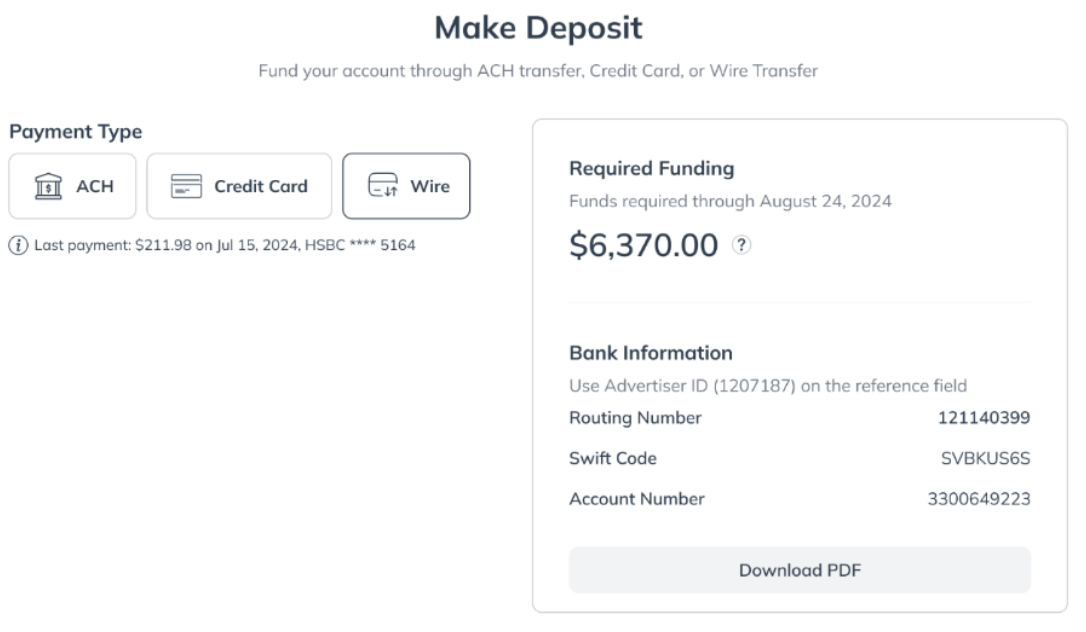Click the Bank Information heading

(x=651, y=353)
